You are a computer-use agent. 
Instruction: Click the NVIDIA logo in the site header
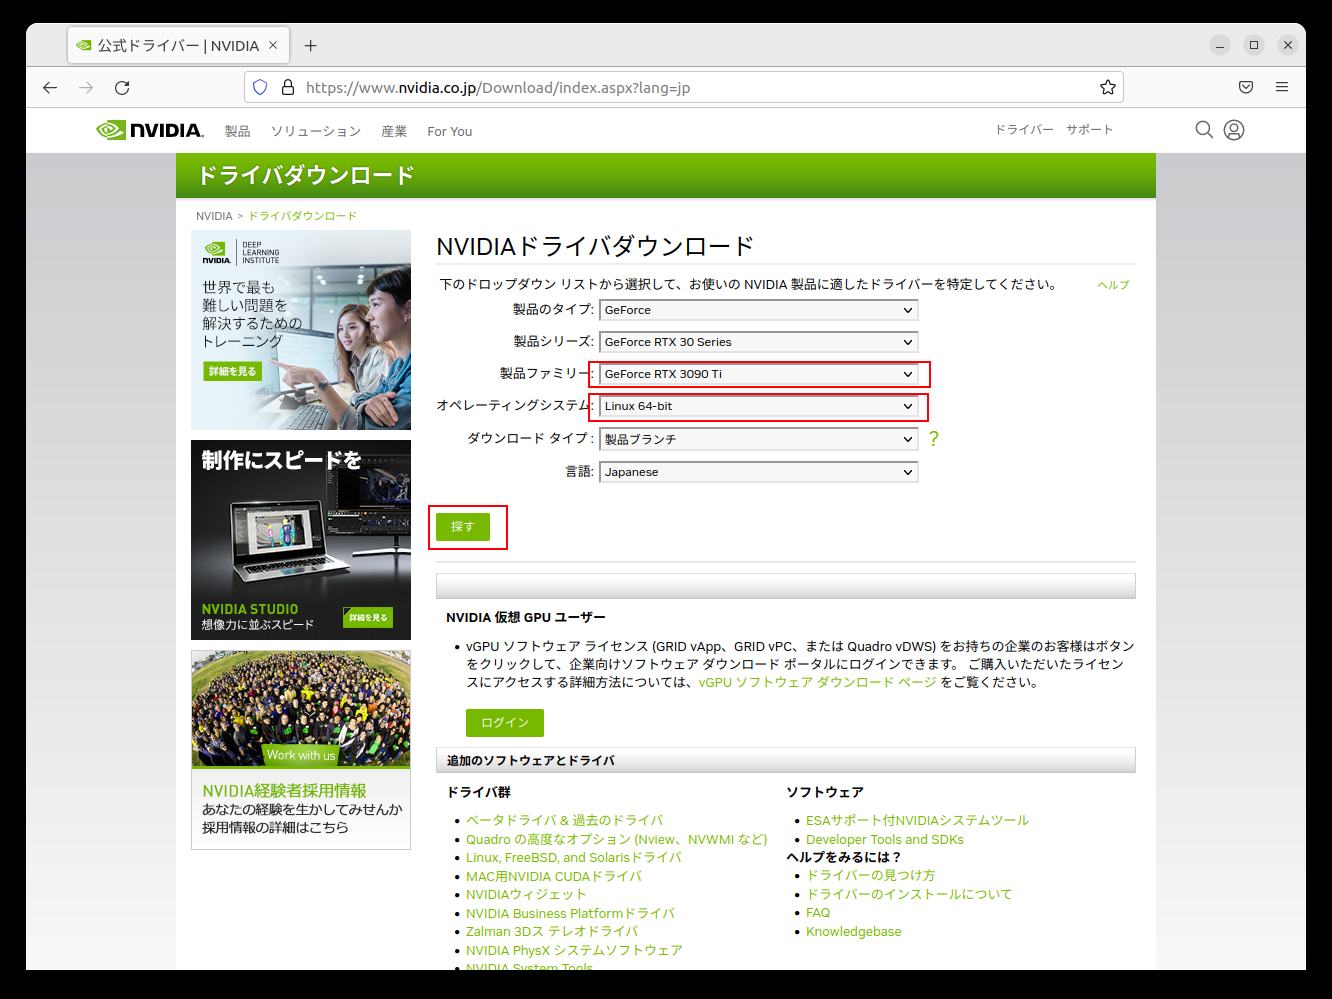pos(150,130)
